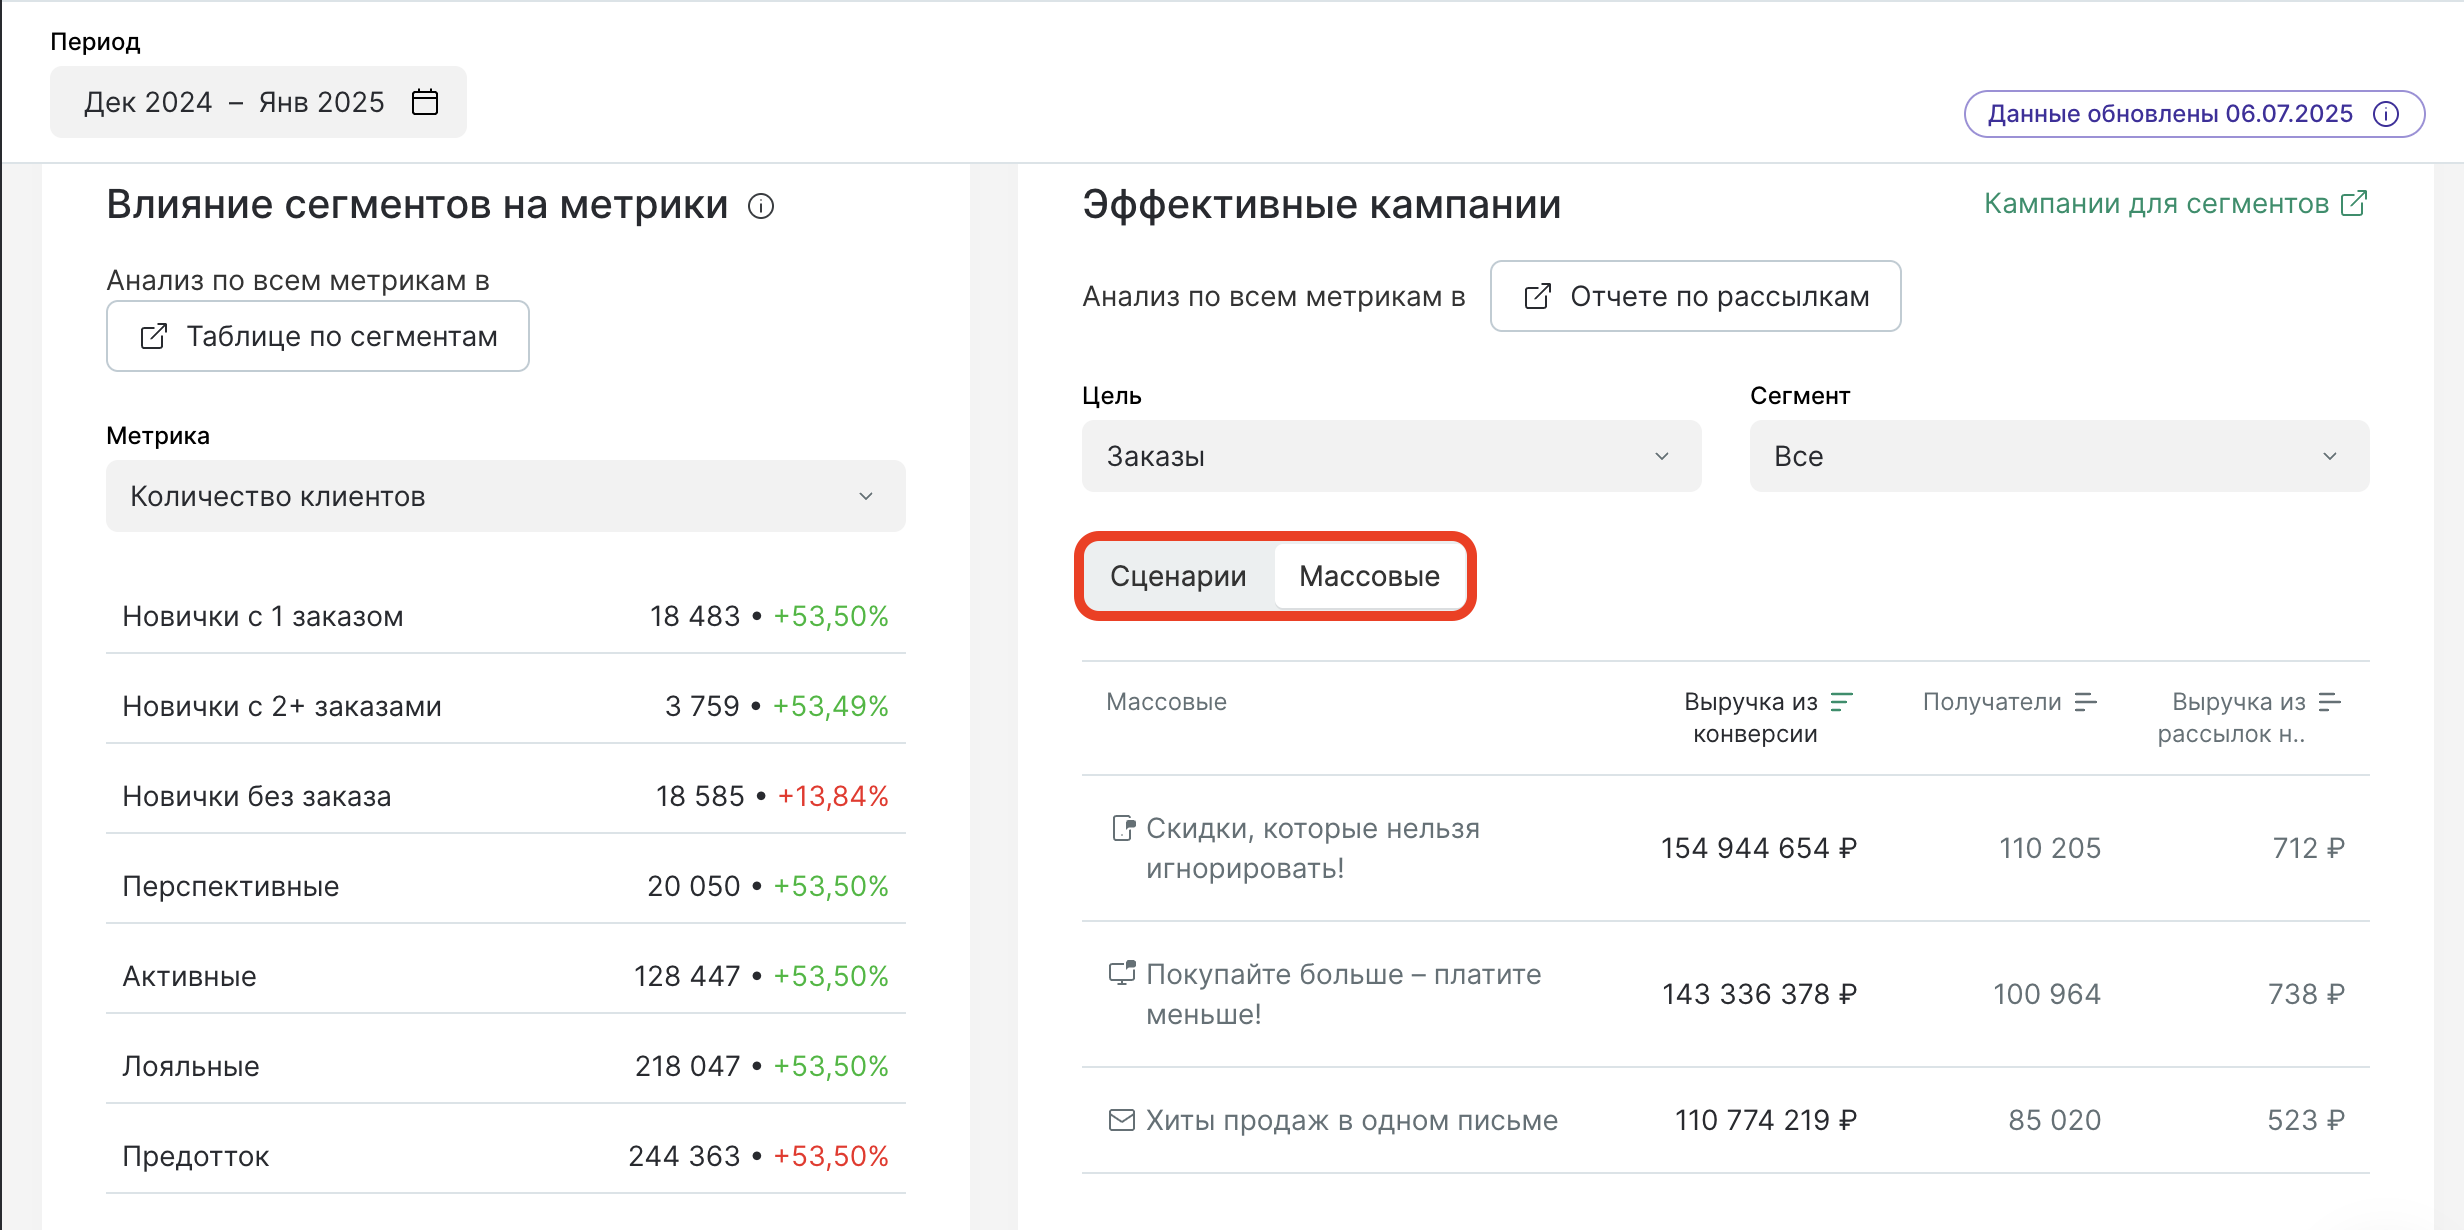Select the Новички с 2+ заказами row
Viewport: 2464px width, 1230px height.
[x=506, y=706]
